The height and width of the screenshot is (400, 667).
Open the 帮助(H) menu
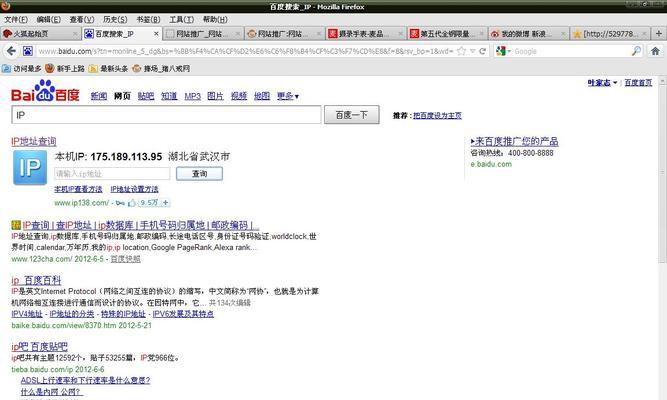(215, 20)
